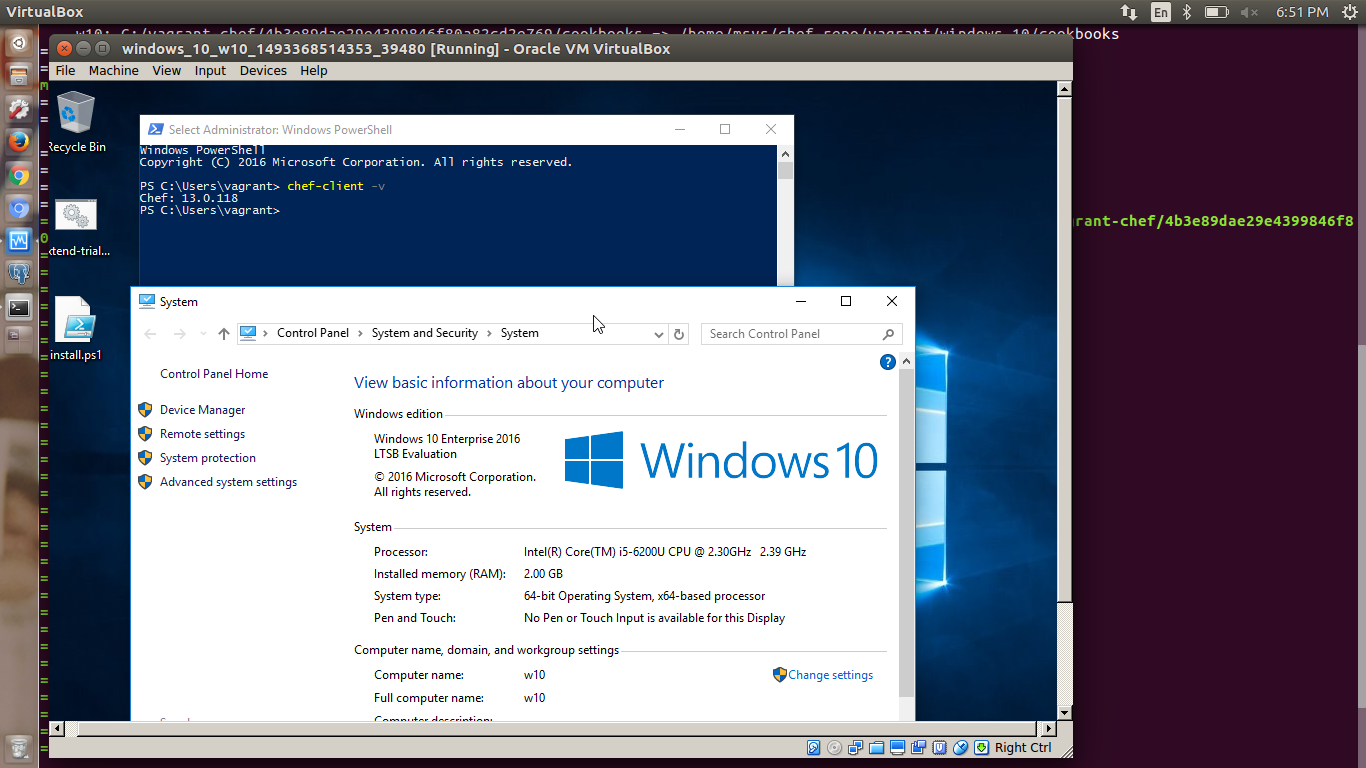Expand the breadcrumb arrow after Control Panel
Screen dimensions: 1366x768
(x=361, y=334)
